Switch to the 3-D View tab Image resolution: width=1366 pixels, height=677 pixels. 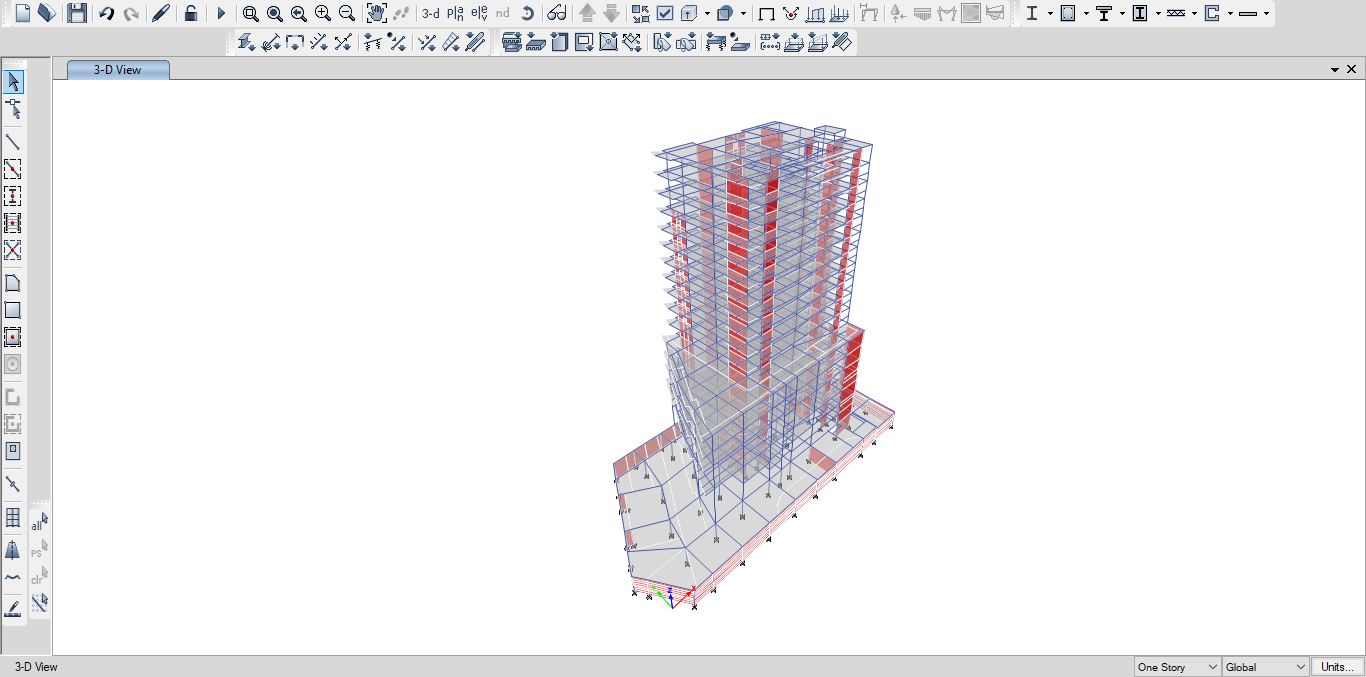click(118, 70)
